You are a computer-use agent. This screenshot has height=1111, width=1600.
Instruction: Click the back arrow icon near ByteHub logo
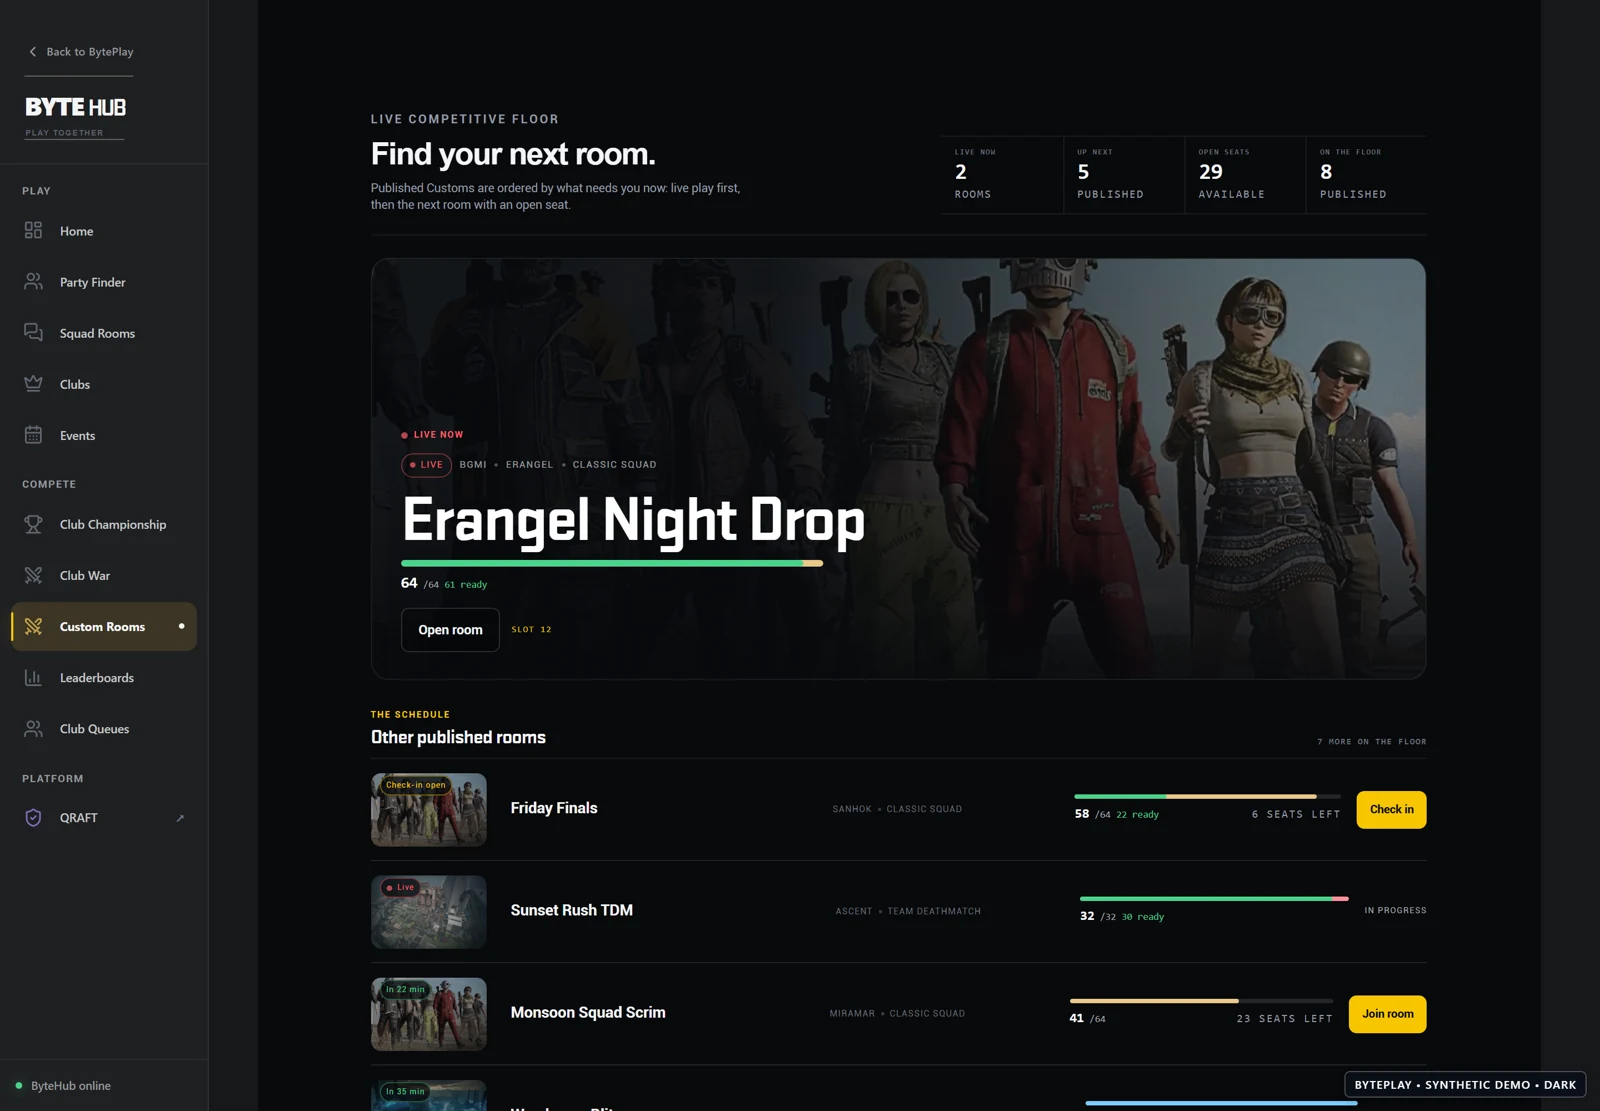coord(32,52)
